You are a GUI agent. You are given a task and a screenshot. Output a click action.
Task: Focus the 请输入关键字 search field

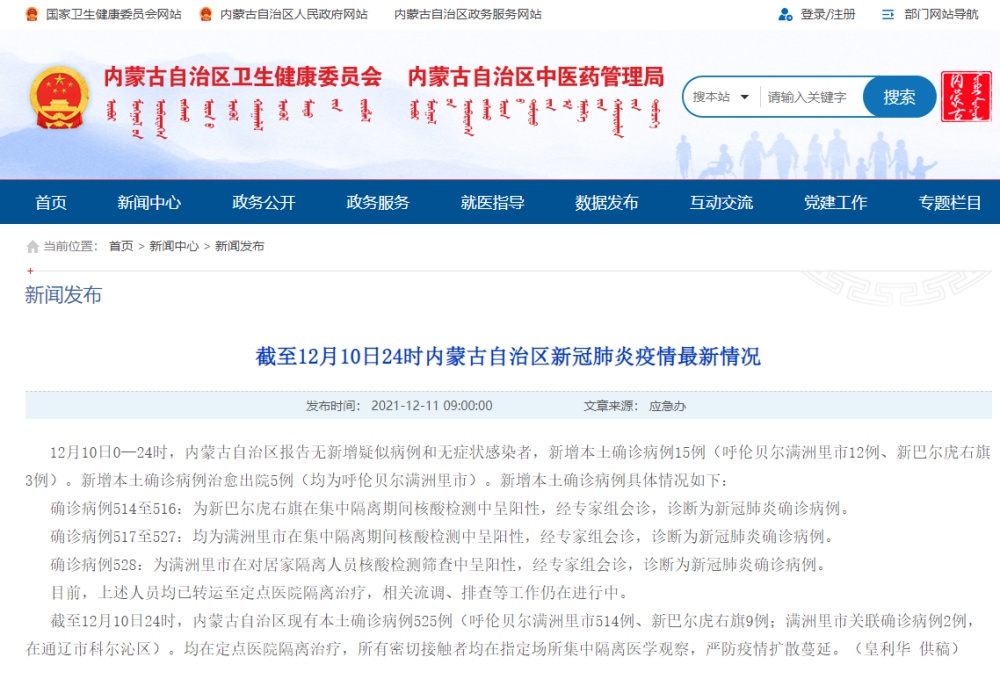tap(810, 97)
